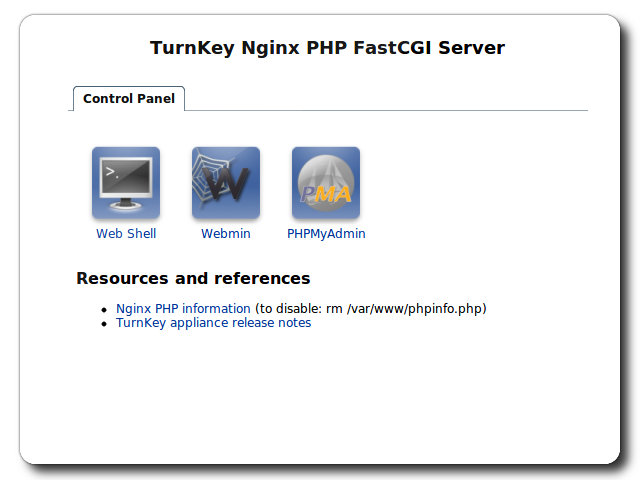Select the Control Panel tab
640x480 pixels.
[129, 99]
